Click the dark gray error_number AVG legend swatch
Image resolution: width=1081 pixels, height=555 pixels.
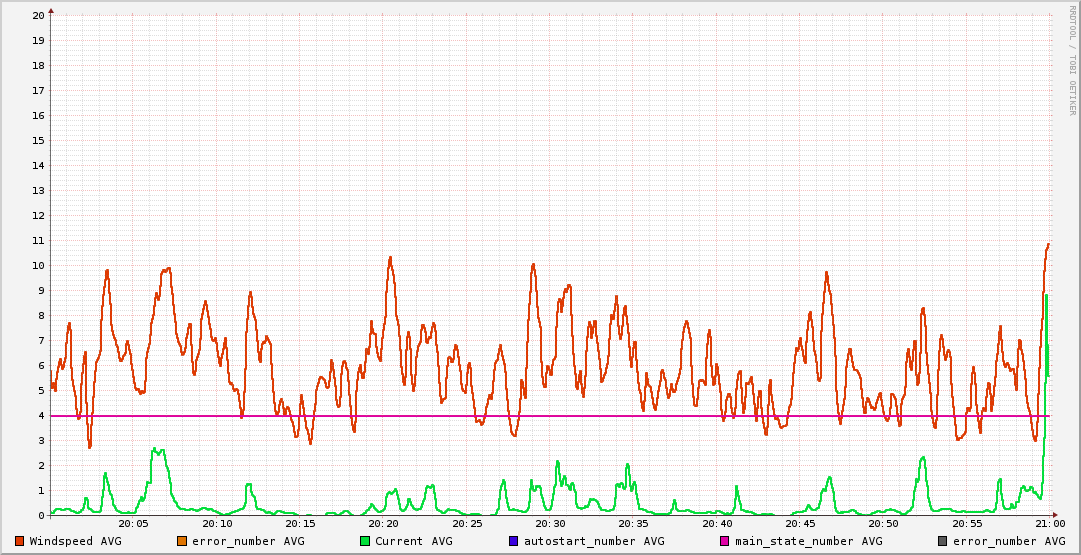coord(943,541)
